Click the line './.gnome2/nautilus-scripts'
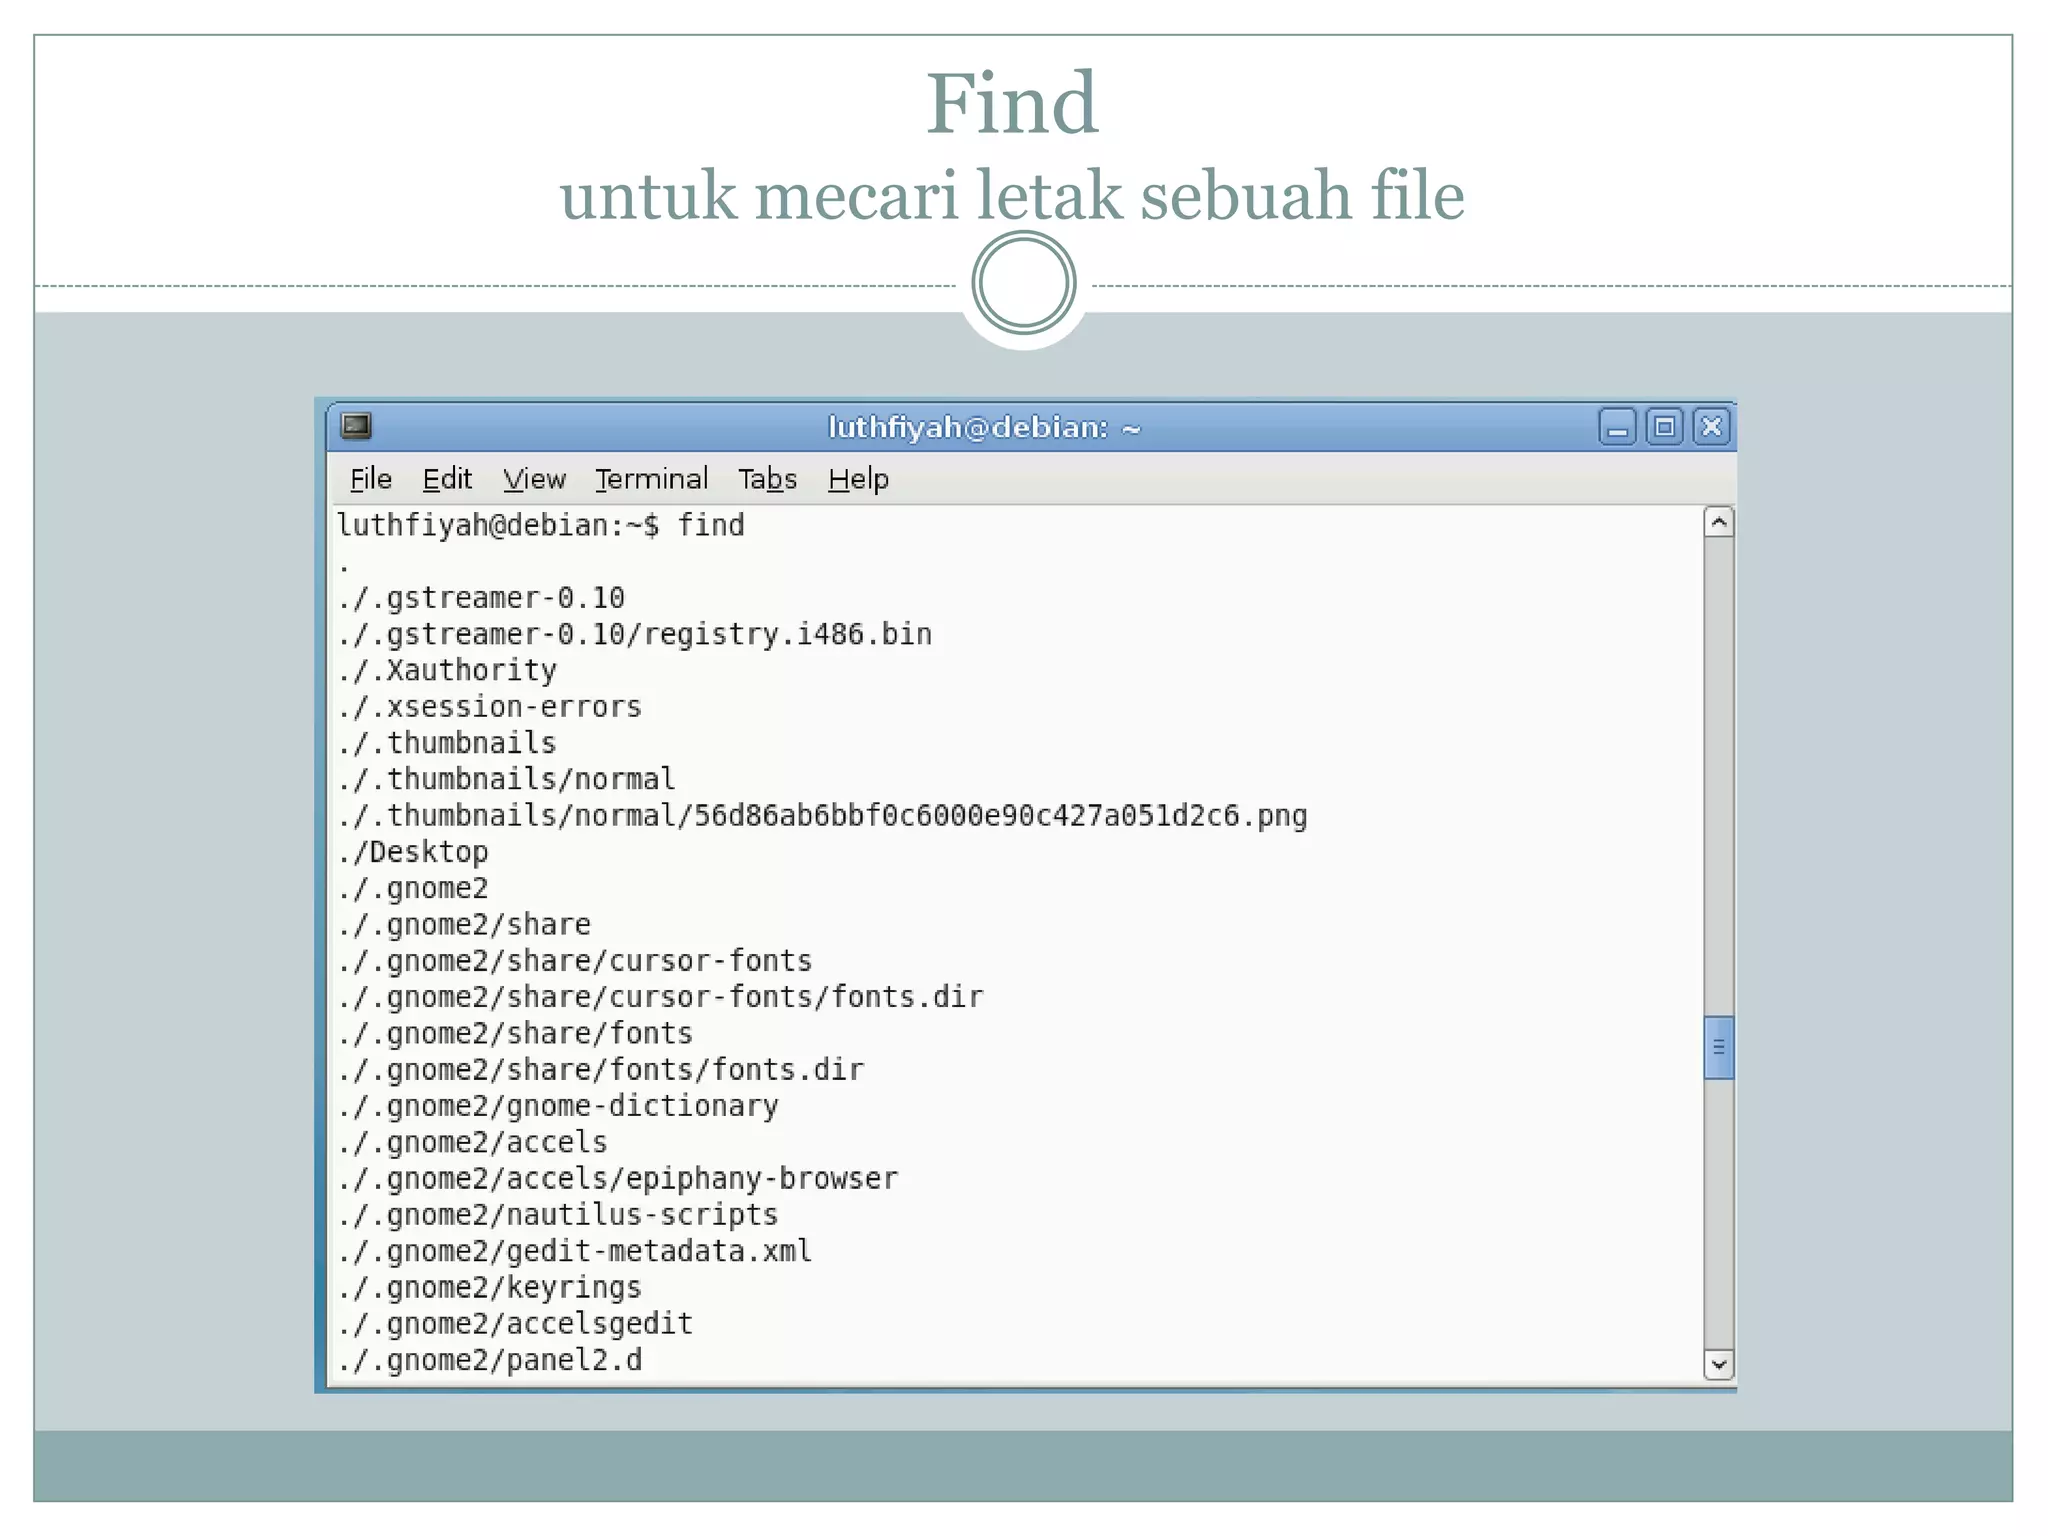 (x=558, y=1215)
